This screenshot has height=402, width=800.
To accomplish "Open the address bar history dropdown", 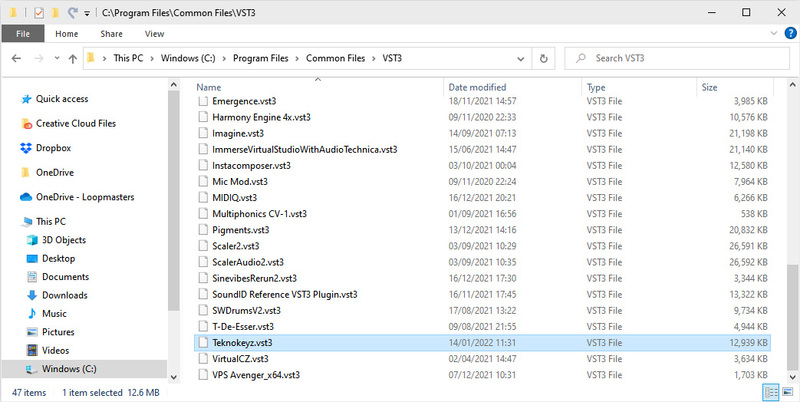I will pyautogui.click(x=520, y=59).
